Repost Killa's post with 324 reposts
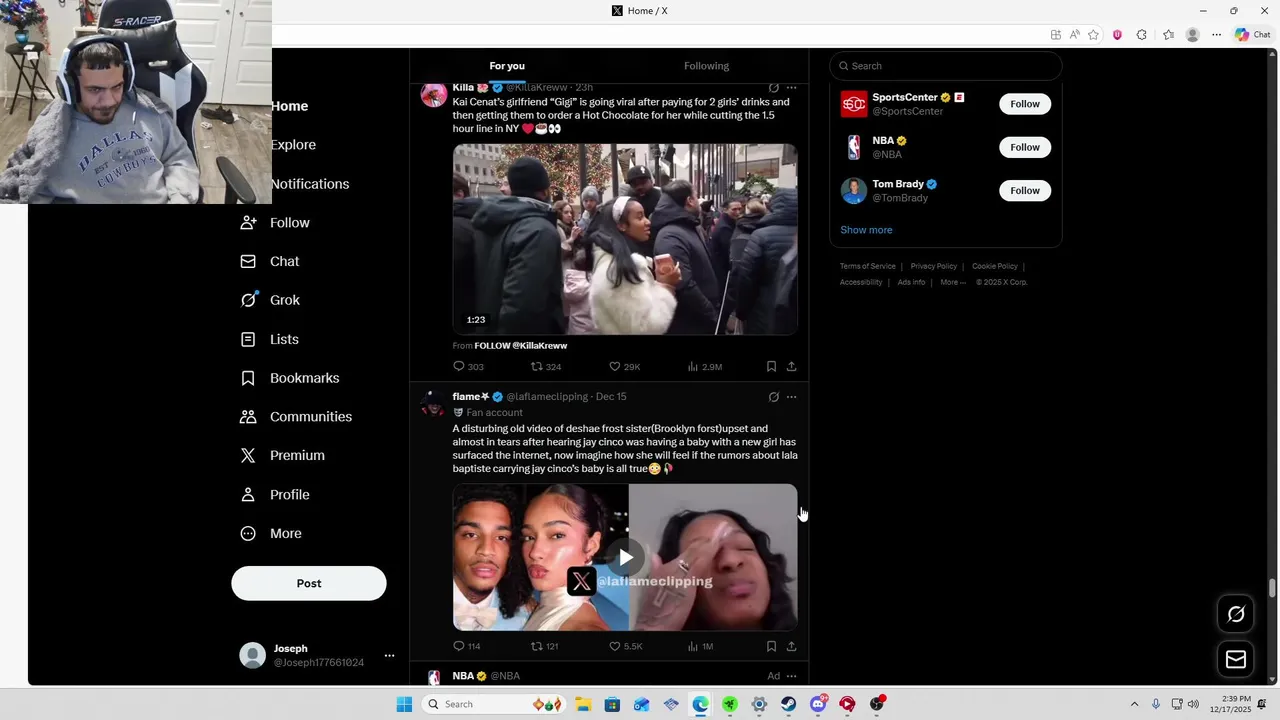1280x720 pixels. click(546, 367)
